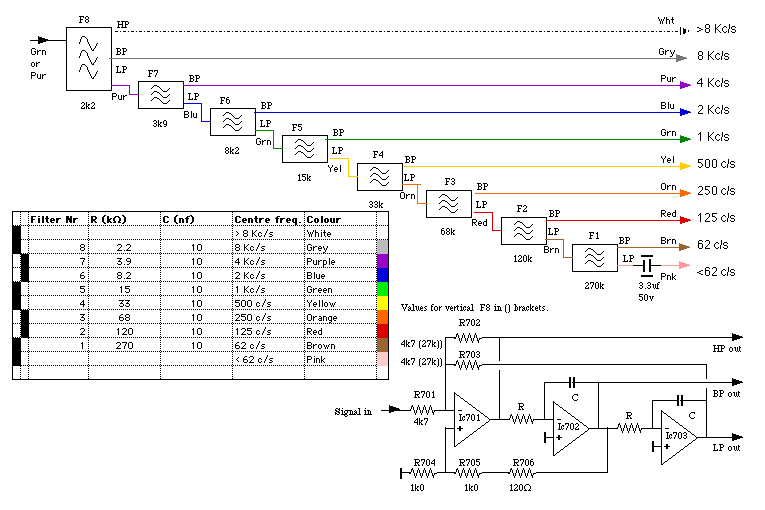Click the F4 filter block symbol

pos(377,176)
